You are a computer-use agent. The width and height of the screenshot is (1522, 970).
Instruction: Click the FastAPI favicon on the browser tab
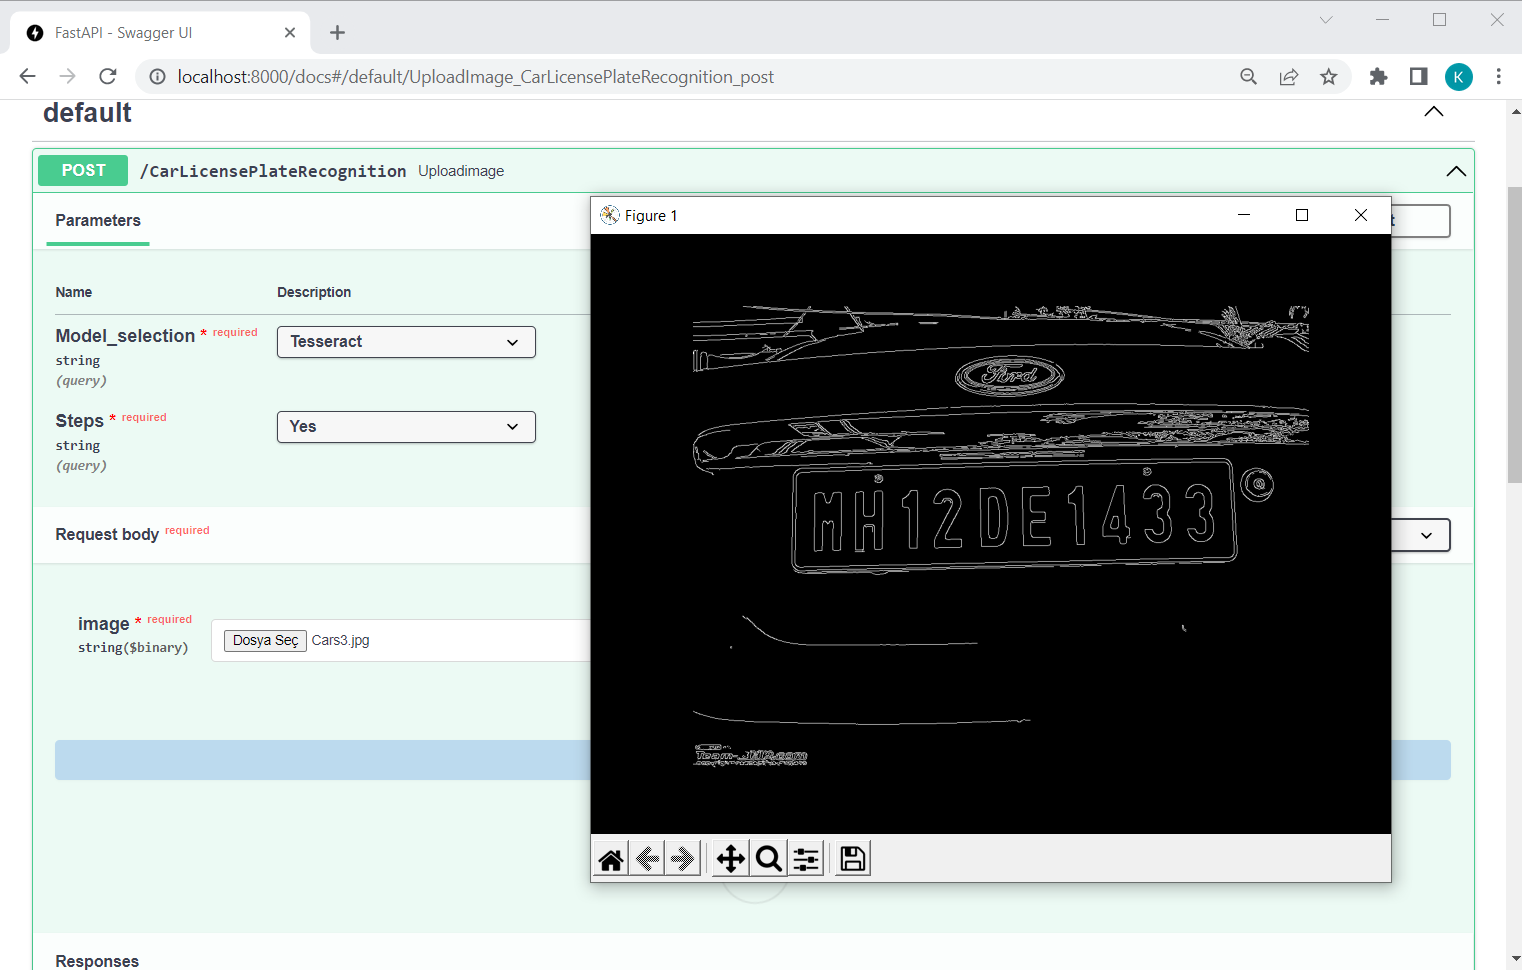coord(34,31)
